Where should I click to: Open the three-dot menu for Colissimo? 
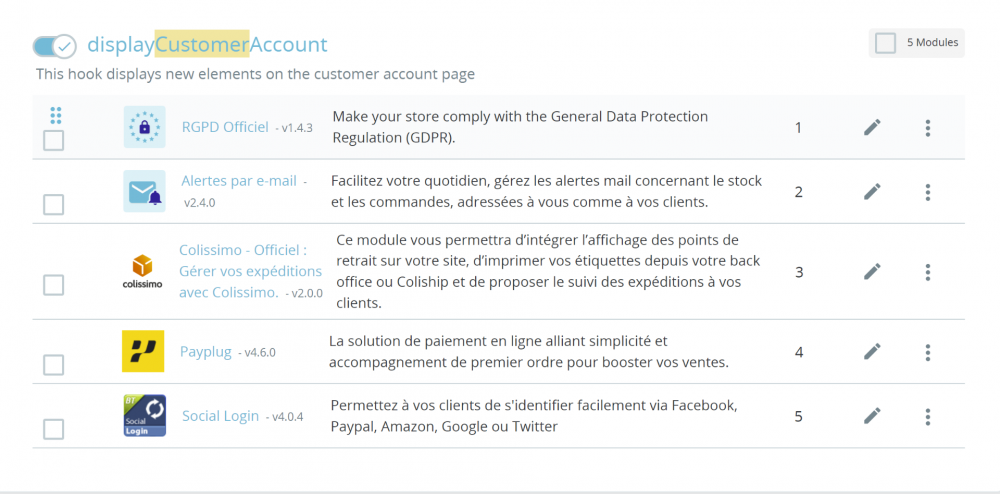coord(928,271)
